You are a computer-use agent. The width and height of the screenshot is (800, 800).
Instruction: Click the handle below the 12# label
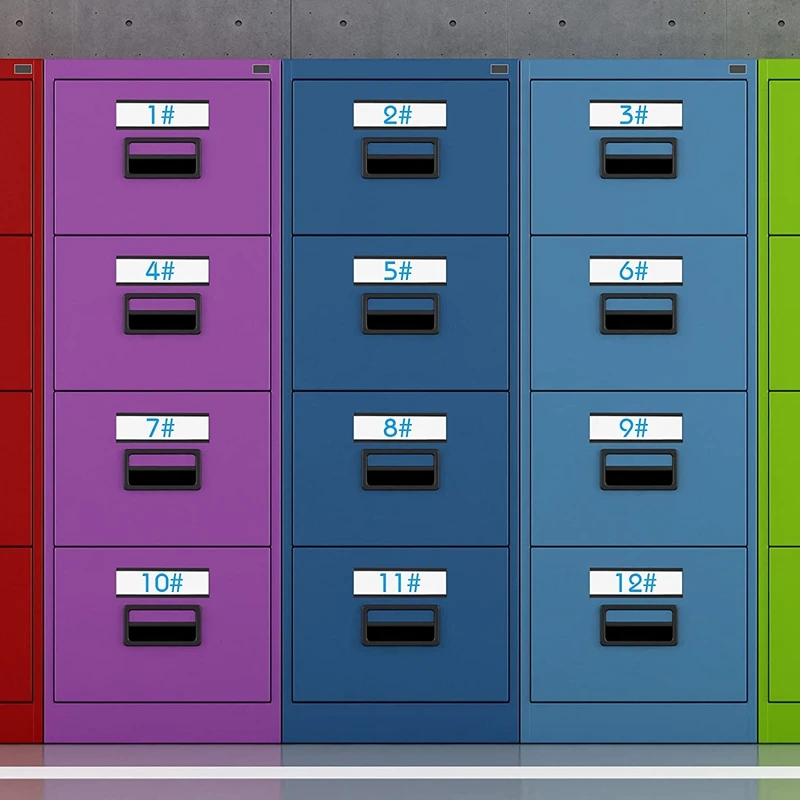coord(639,626)
